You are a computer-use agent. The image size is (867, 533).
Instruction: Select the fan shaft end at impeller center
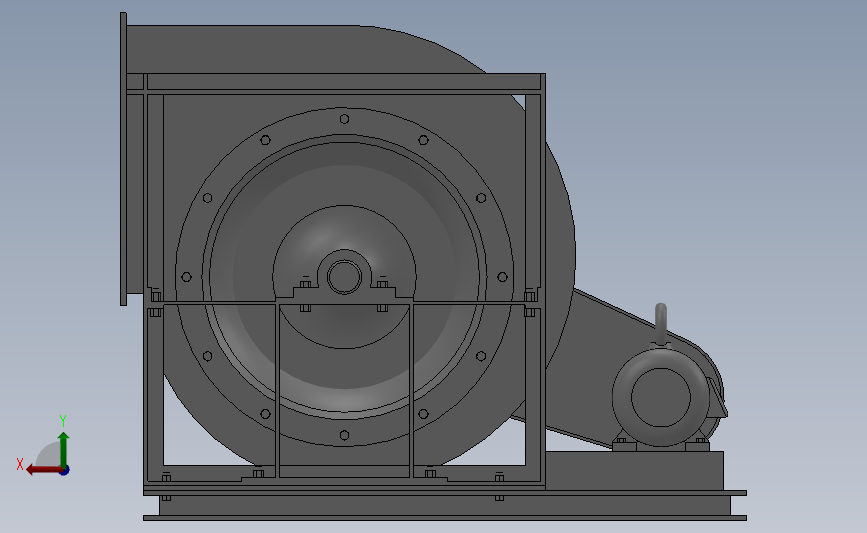[344, 276]
